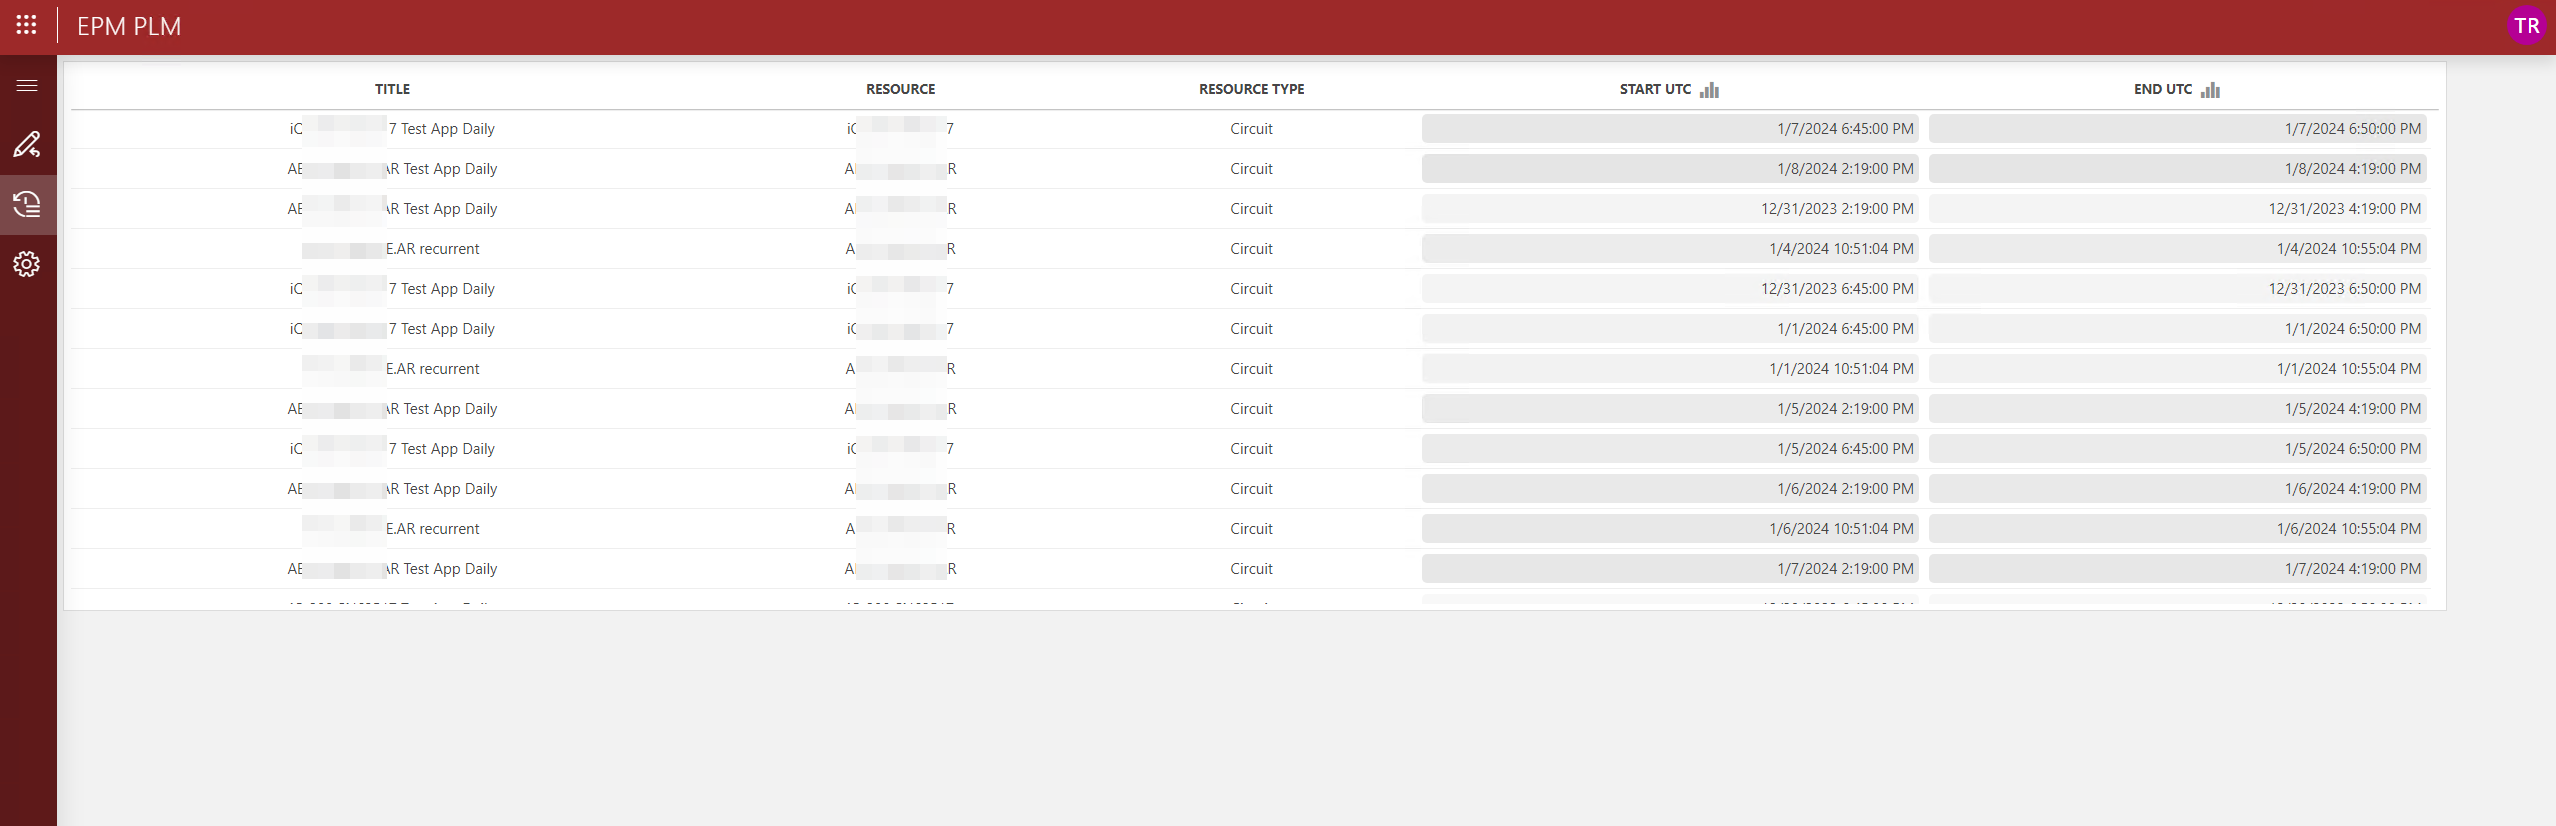Click the recurrent title in the 1/4/2024 row
The image size is (2556, 826).
tap(392, 249)
